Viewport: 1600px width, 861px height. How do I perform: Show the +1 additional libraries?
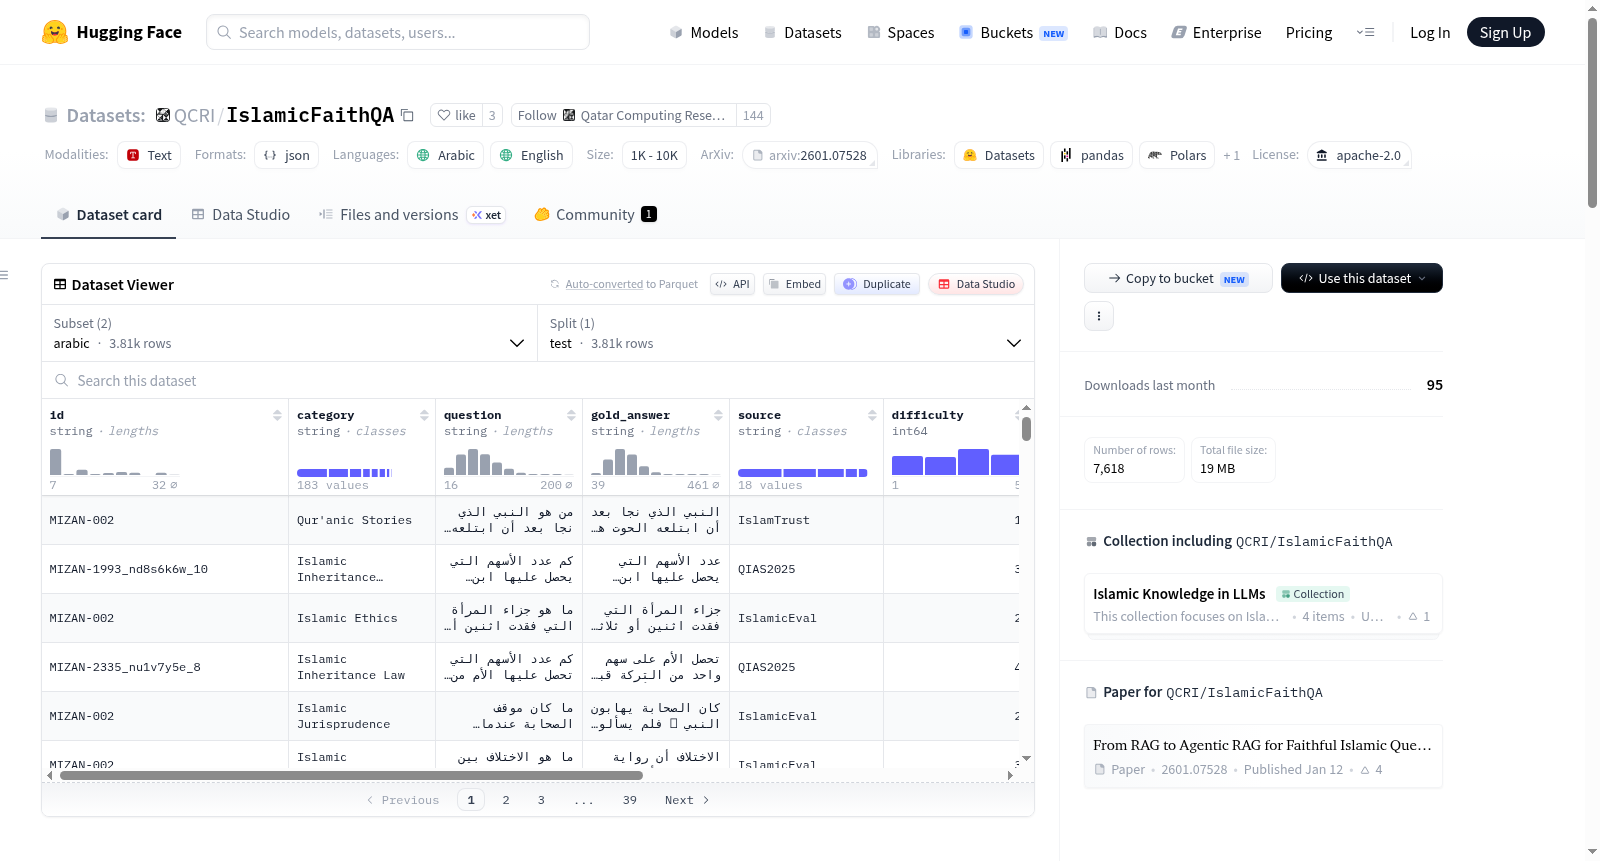coord(1231,155)
